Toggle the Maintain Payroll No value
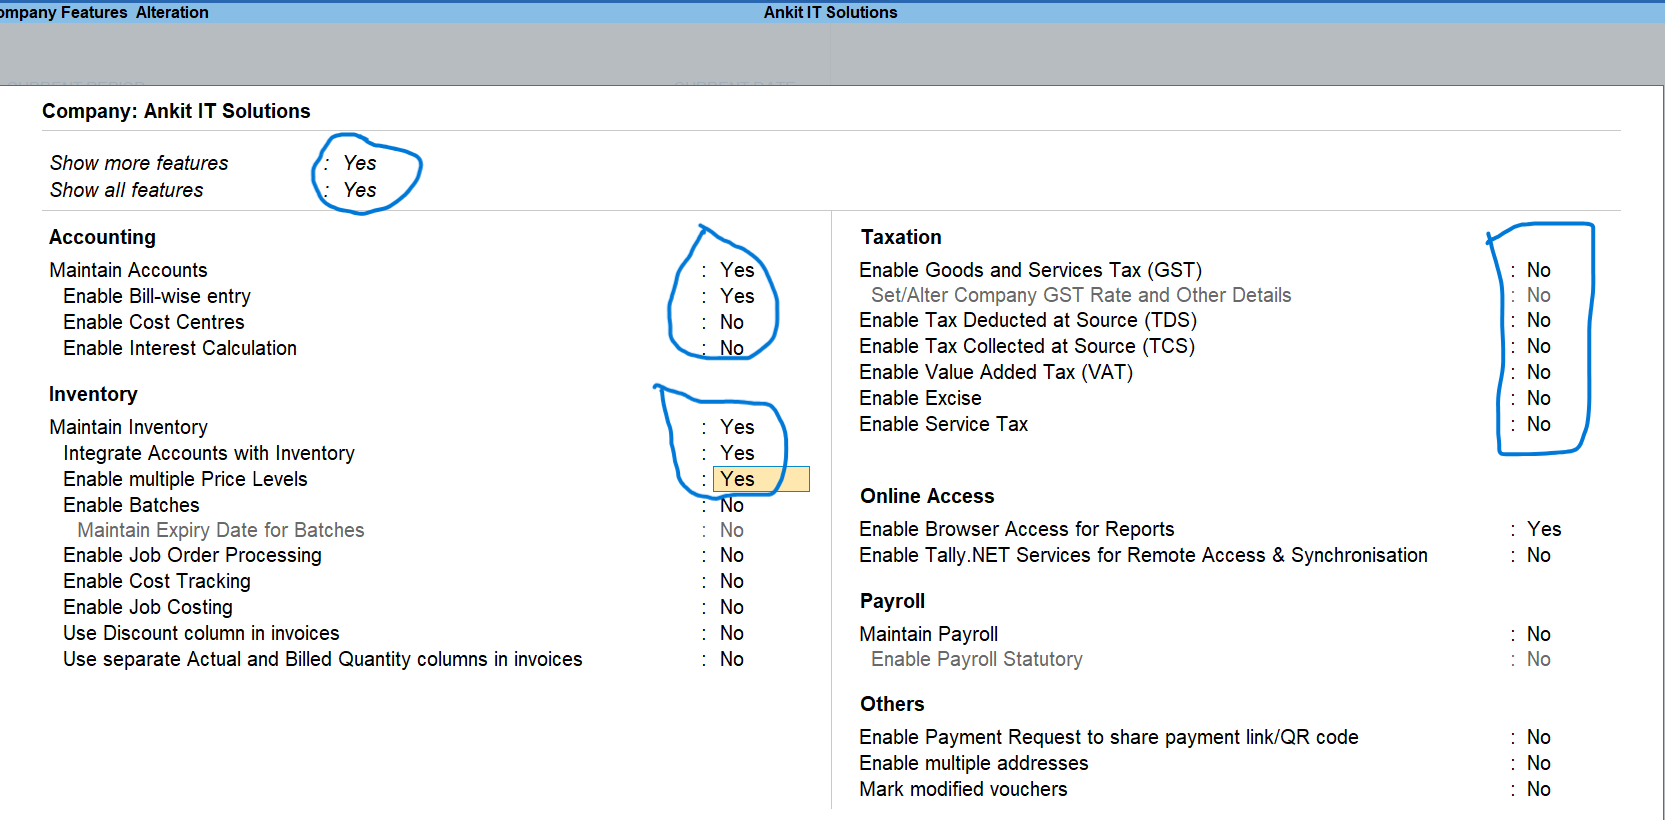1665x820 pixels. (1538, 634)
